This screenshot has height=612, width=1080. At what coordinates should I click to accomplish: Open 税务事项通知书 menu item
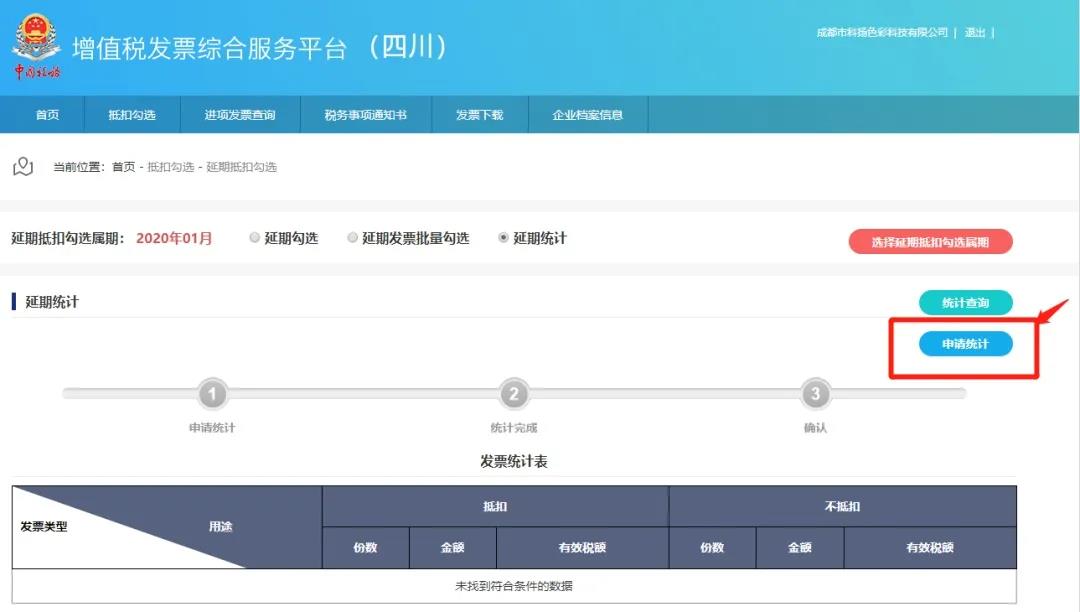tap(365, 115)
